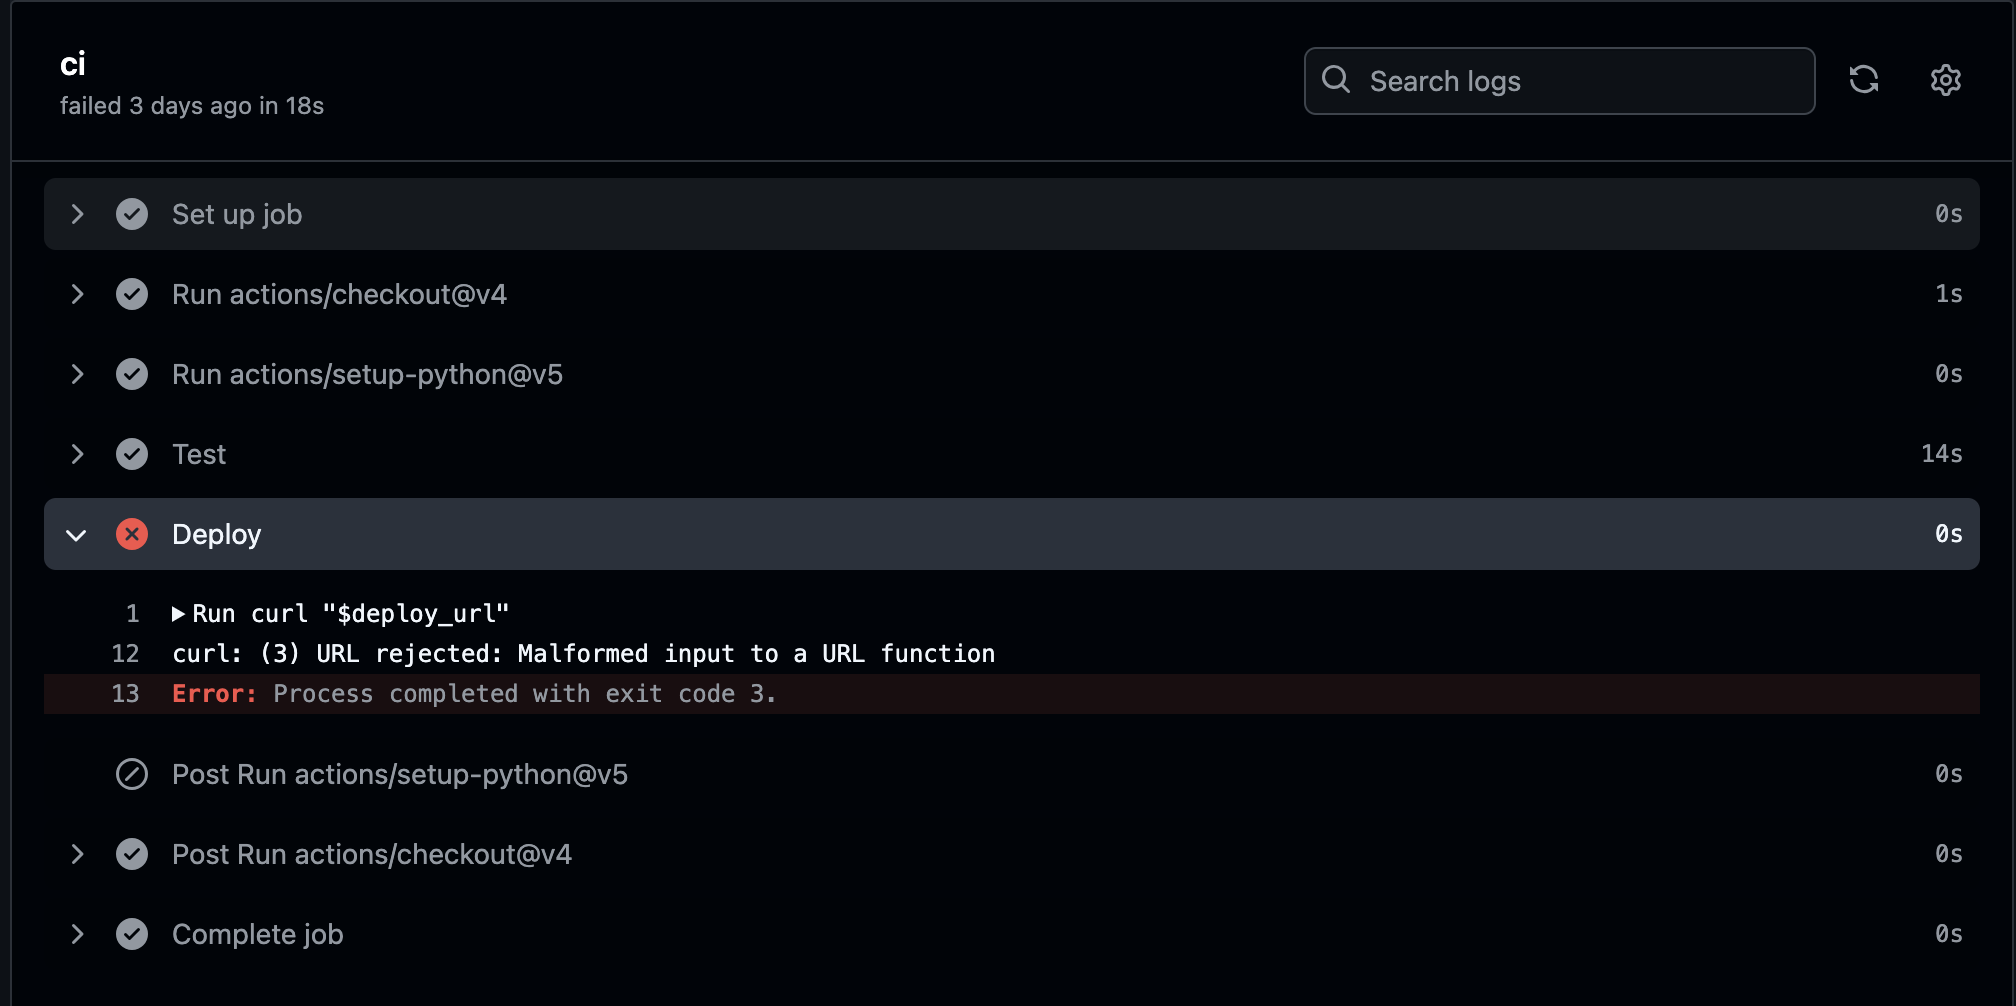Click the ci job title
The height and width of the screenshot is (1006, 2016).
tap(73, 64)
